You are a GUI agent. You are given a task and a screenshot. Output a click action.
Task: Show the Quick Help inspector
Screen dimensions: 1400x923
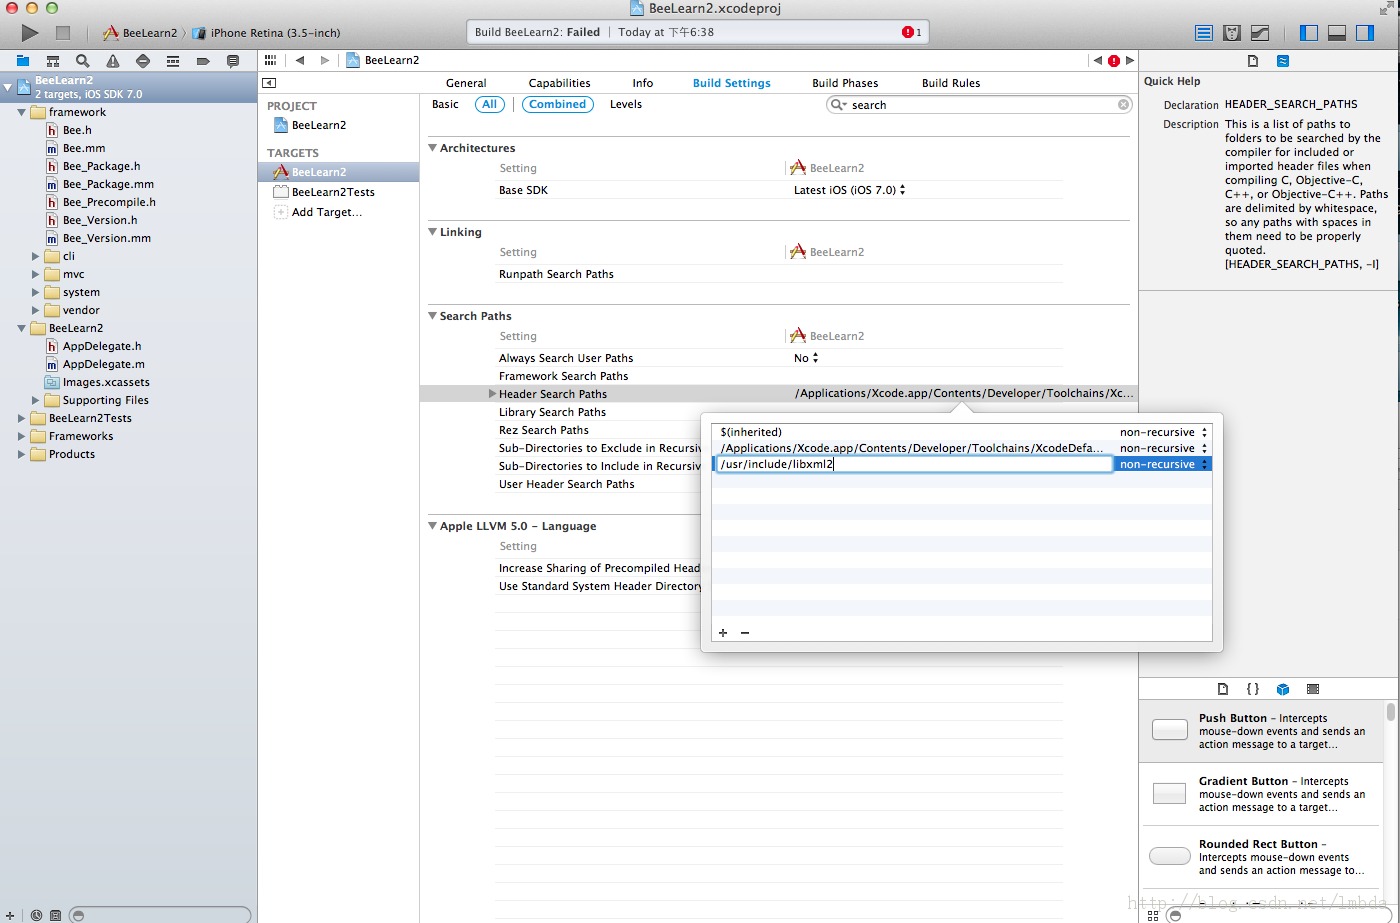tap(1283, 61)
